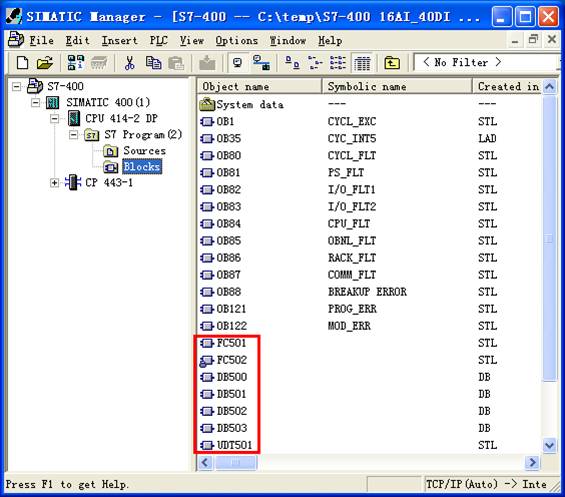Switch to Large Icons view
This screenshot has height=497, width=565.
tap(292, 63)
